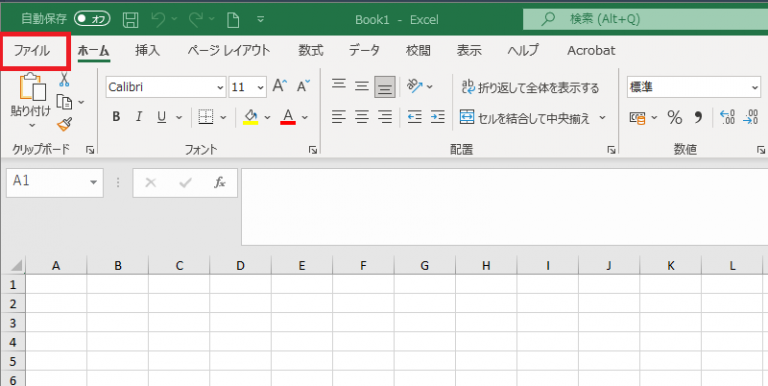Open the ファイル (File) tab

click(32, 50)
